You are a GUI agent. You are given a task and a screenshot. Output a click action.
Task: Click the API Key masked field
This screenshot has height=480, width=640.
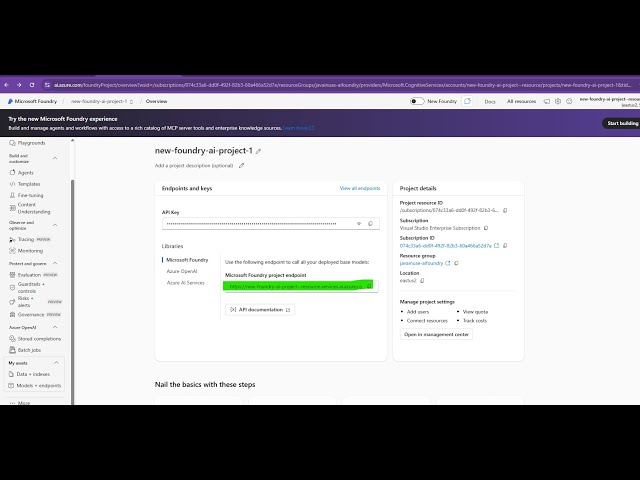tap(271, 224)
